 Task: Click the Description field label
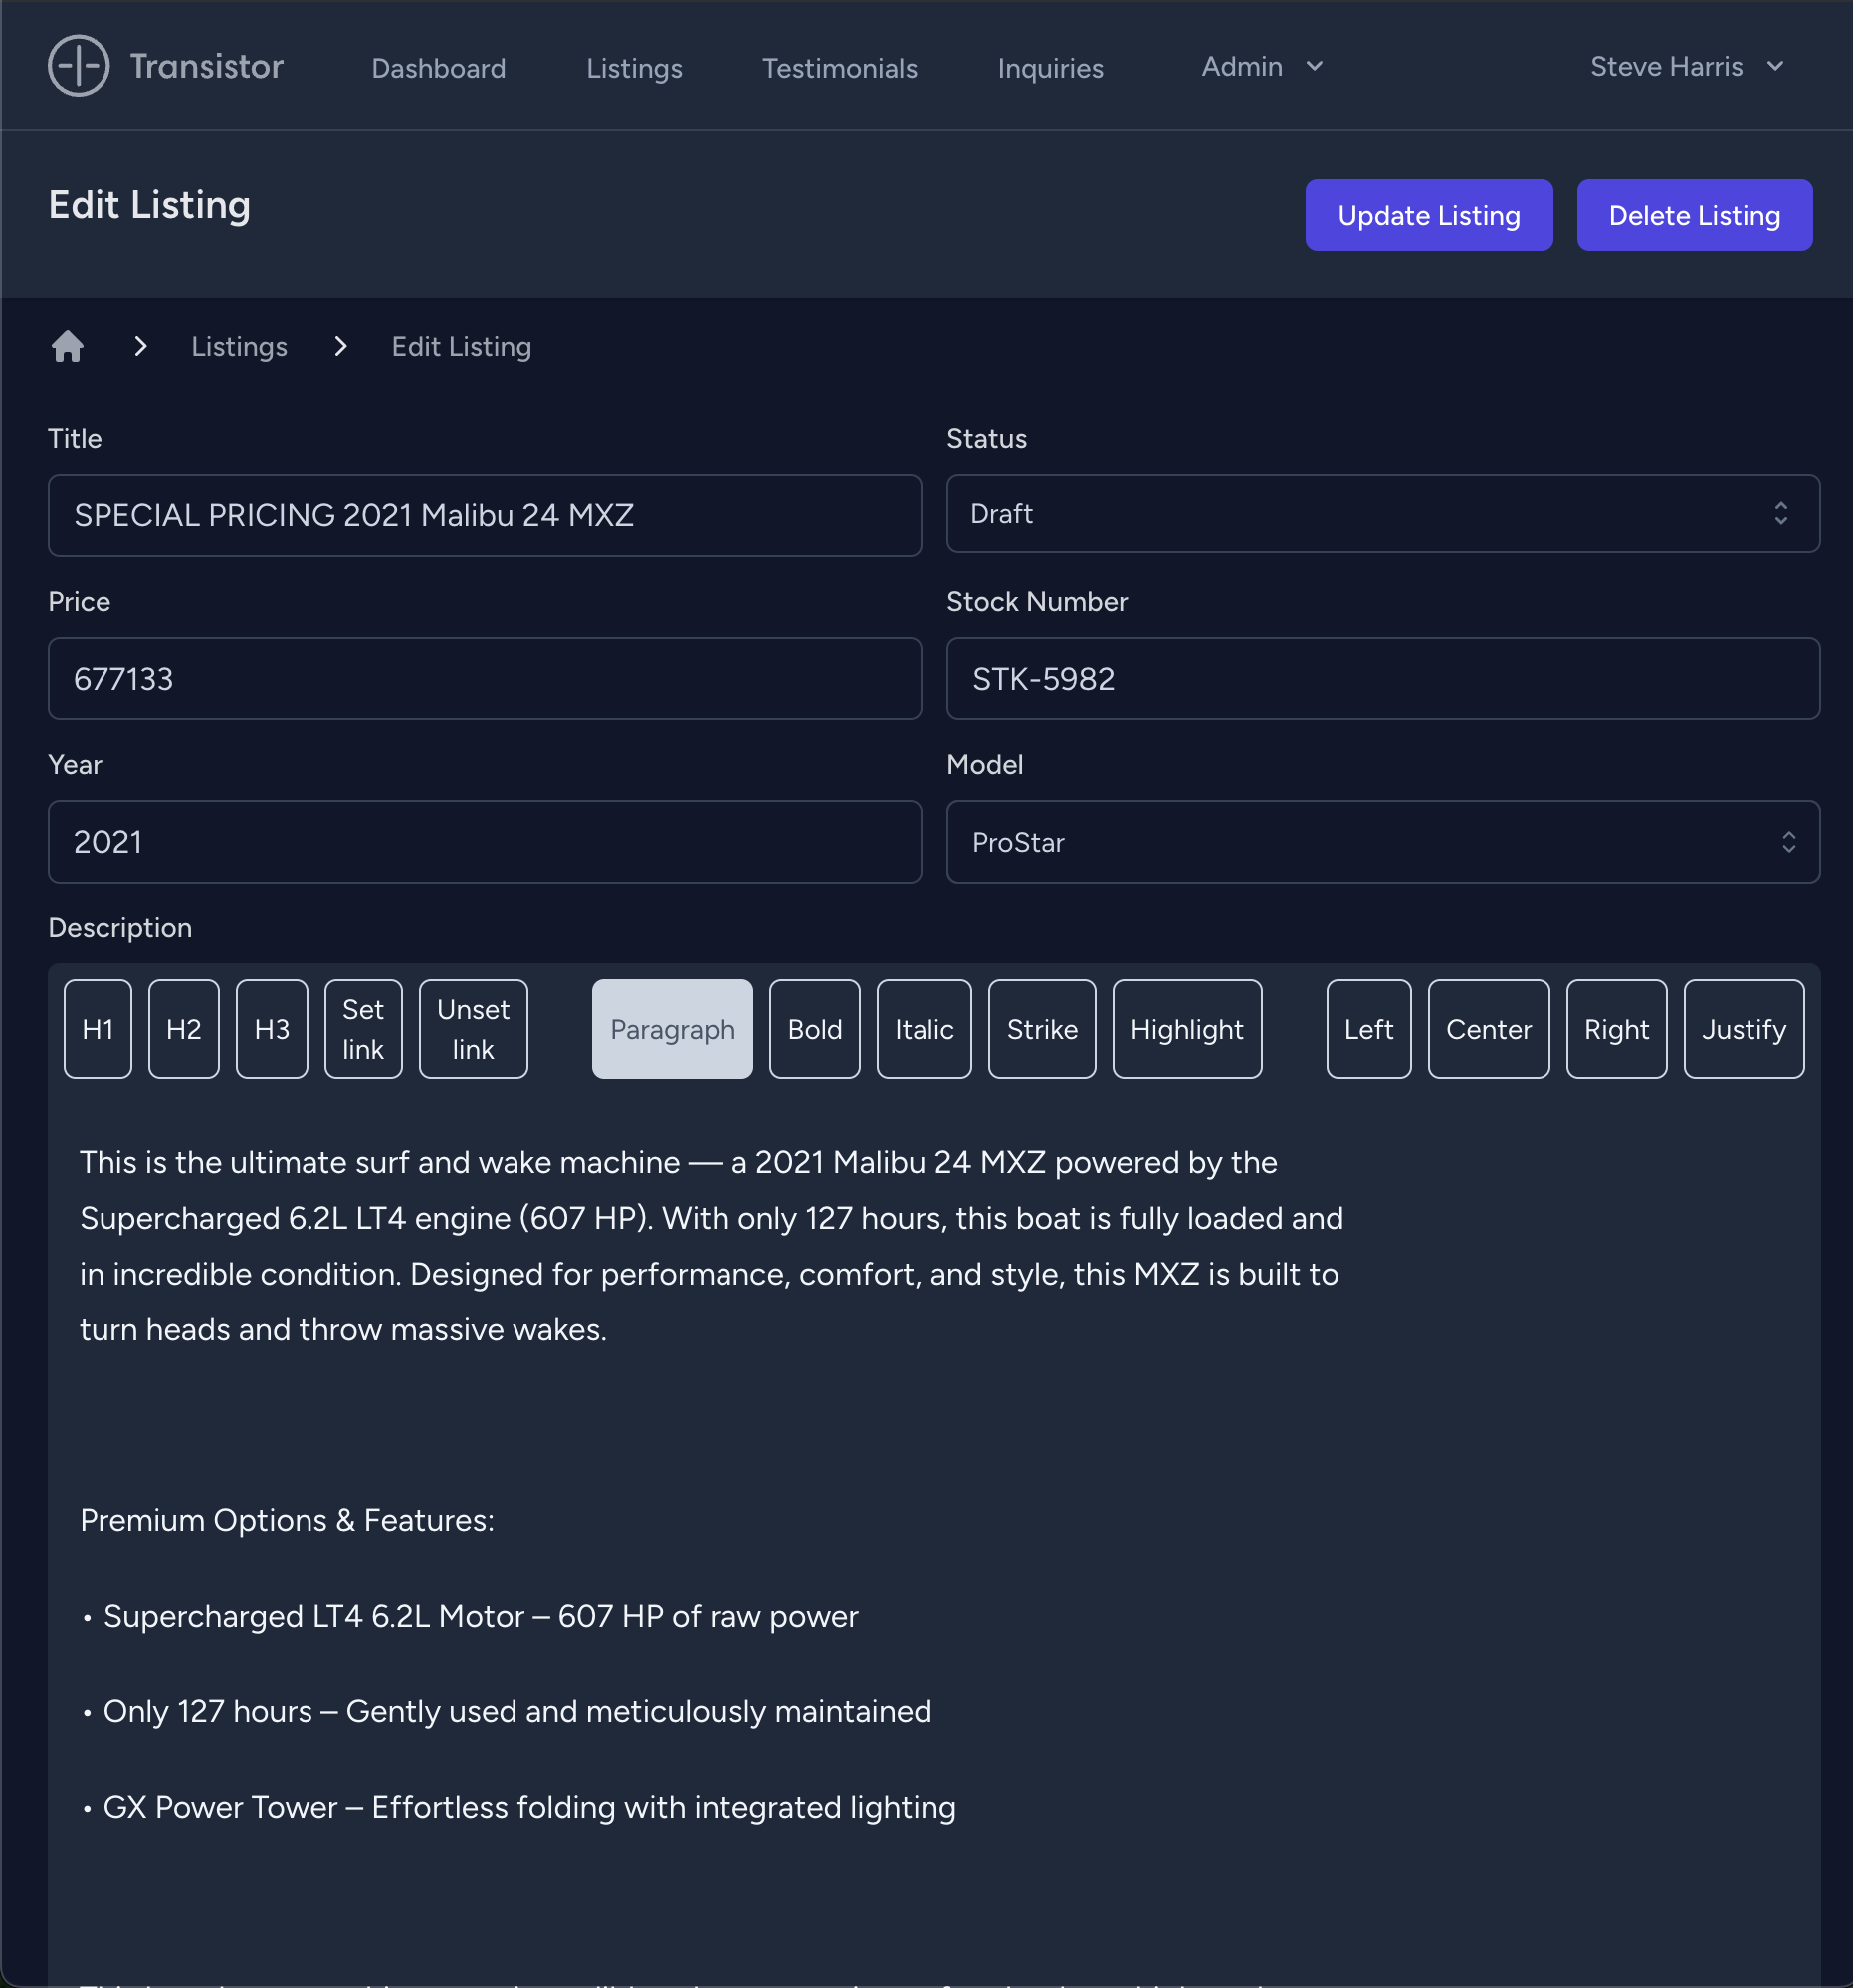pos(120,928)
